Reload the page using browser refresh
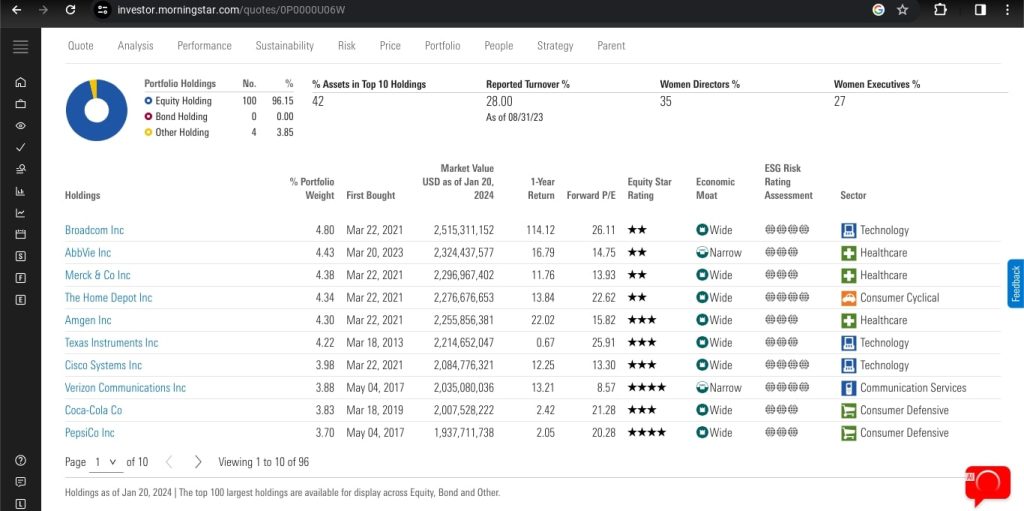 [70, 10]
